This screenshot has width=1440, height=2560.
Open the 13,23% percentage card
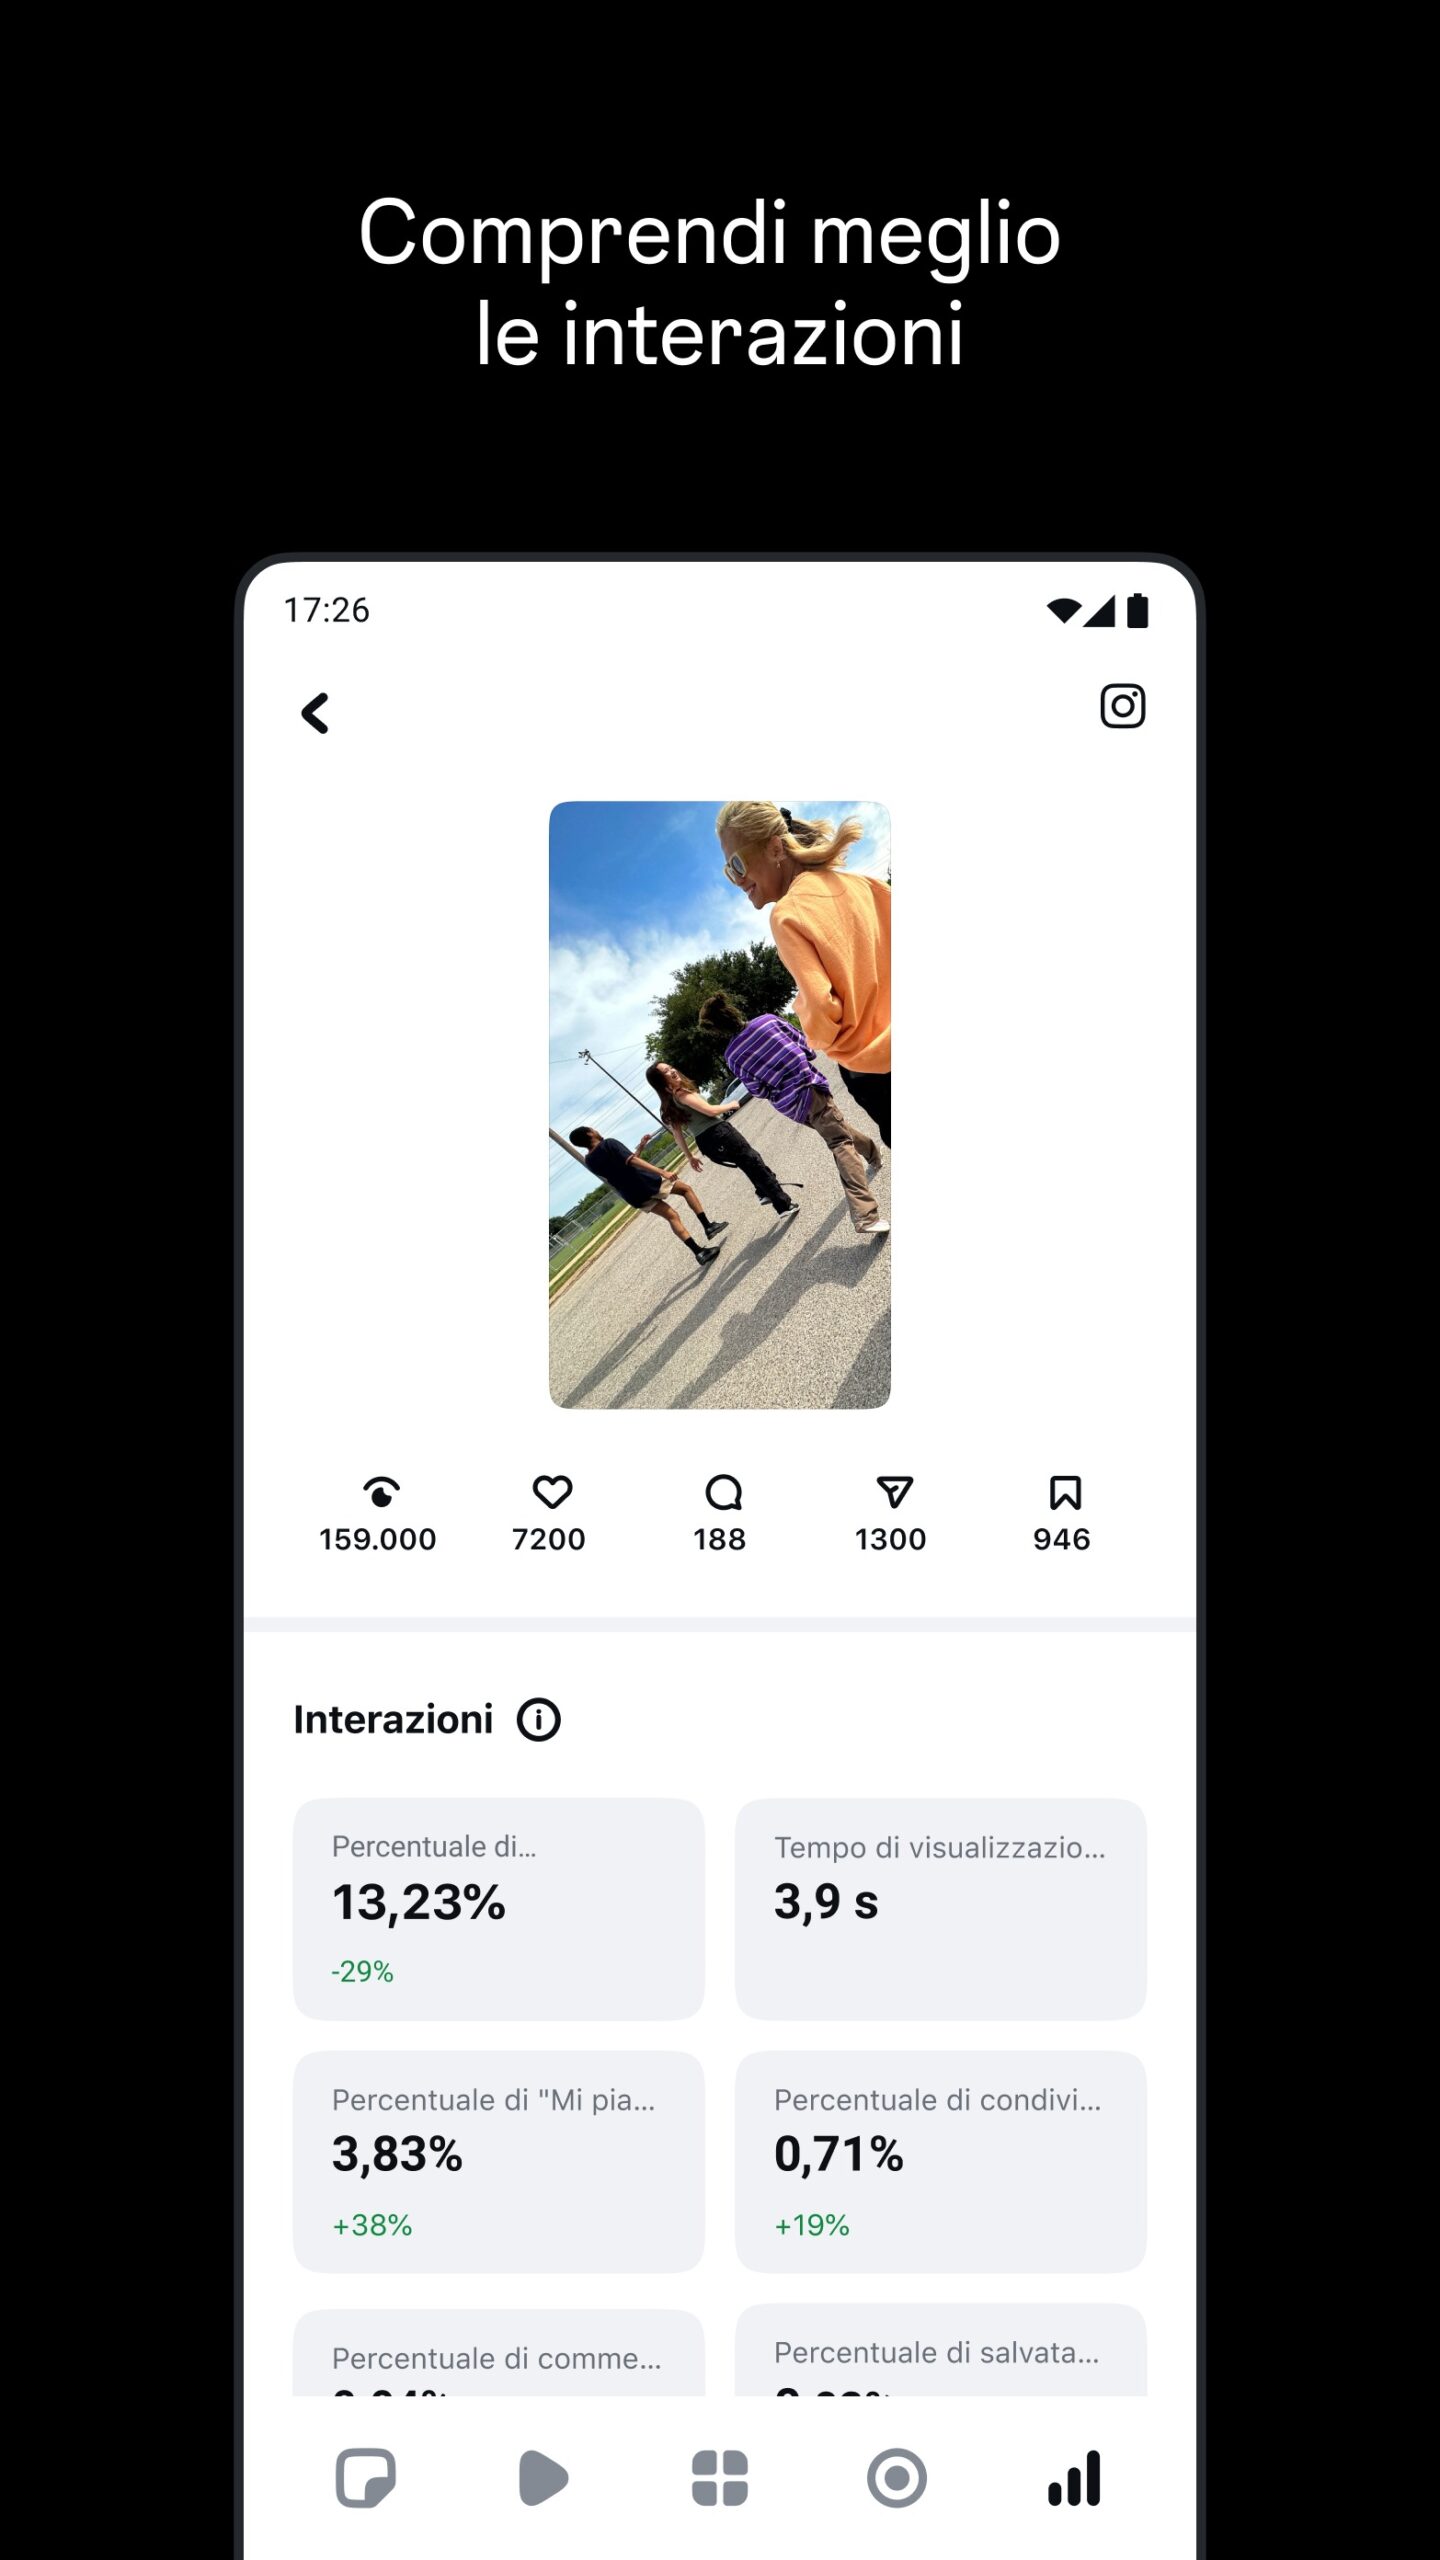coord(499,1909)
